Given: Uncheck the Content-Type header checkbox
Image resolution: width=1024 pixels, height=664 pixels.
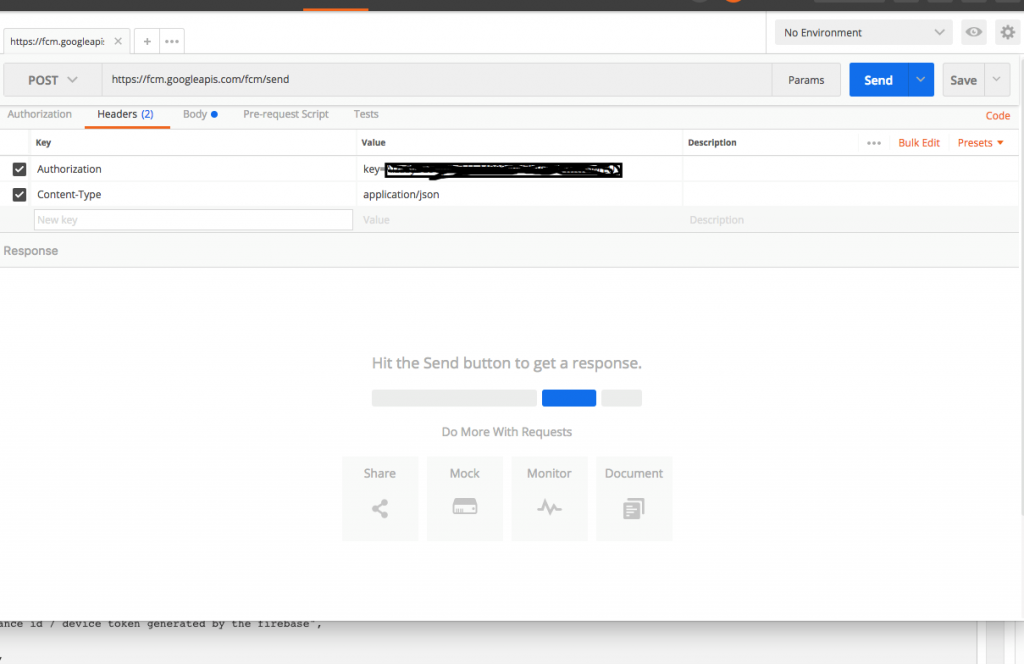Looking at the screenshot, I should pos(17,194).
